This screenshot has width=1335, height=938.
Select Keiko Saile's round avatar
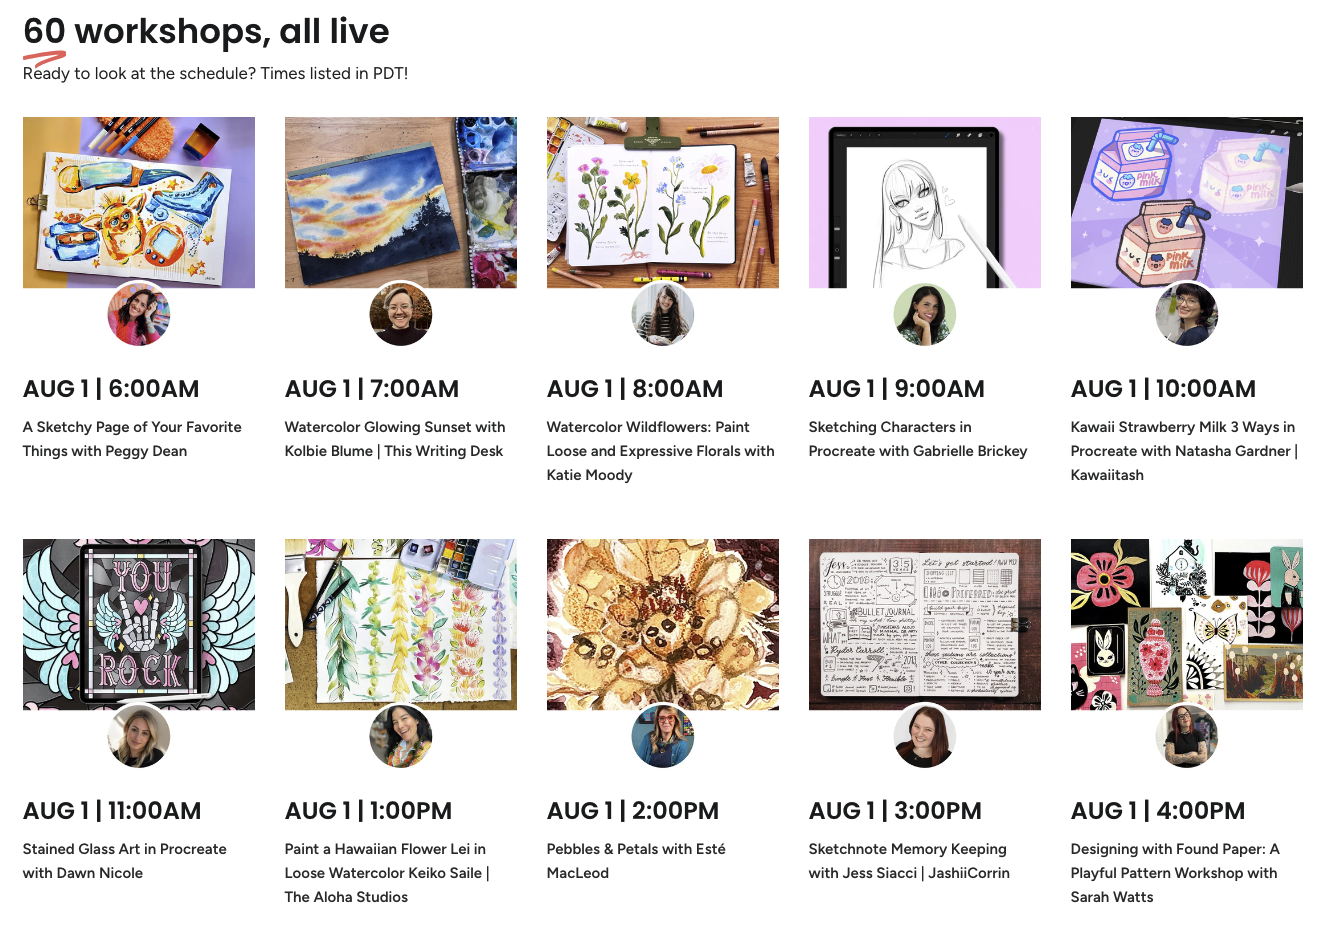401,736
